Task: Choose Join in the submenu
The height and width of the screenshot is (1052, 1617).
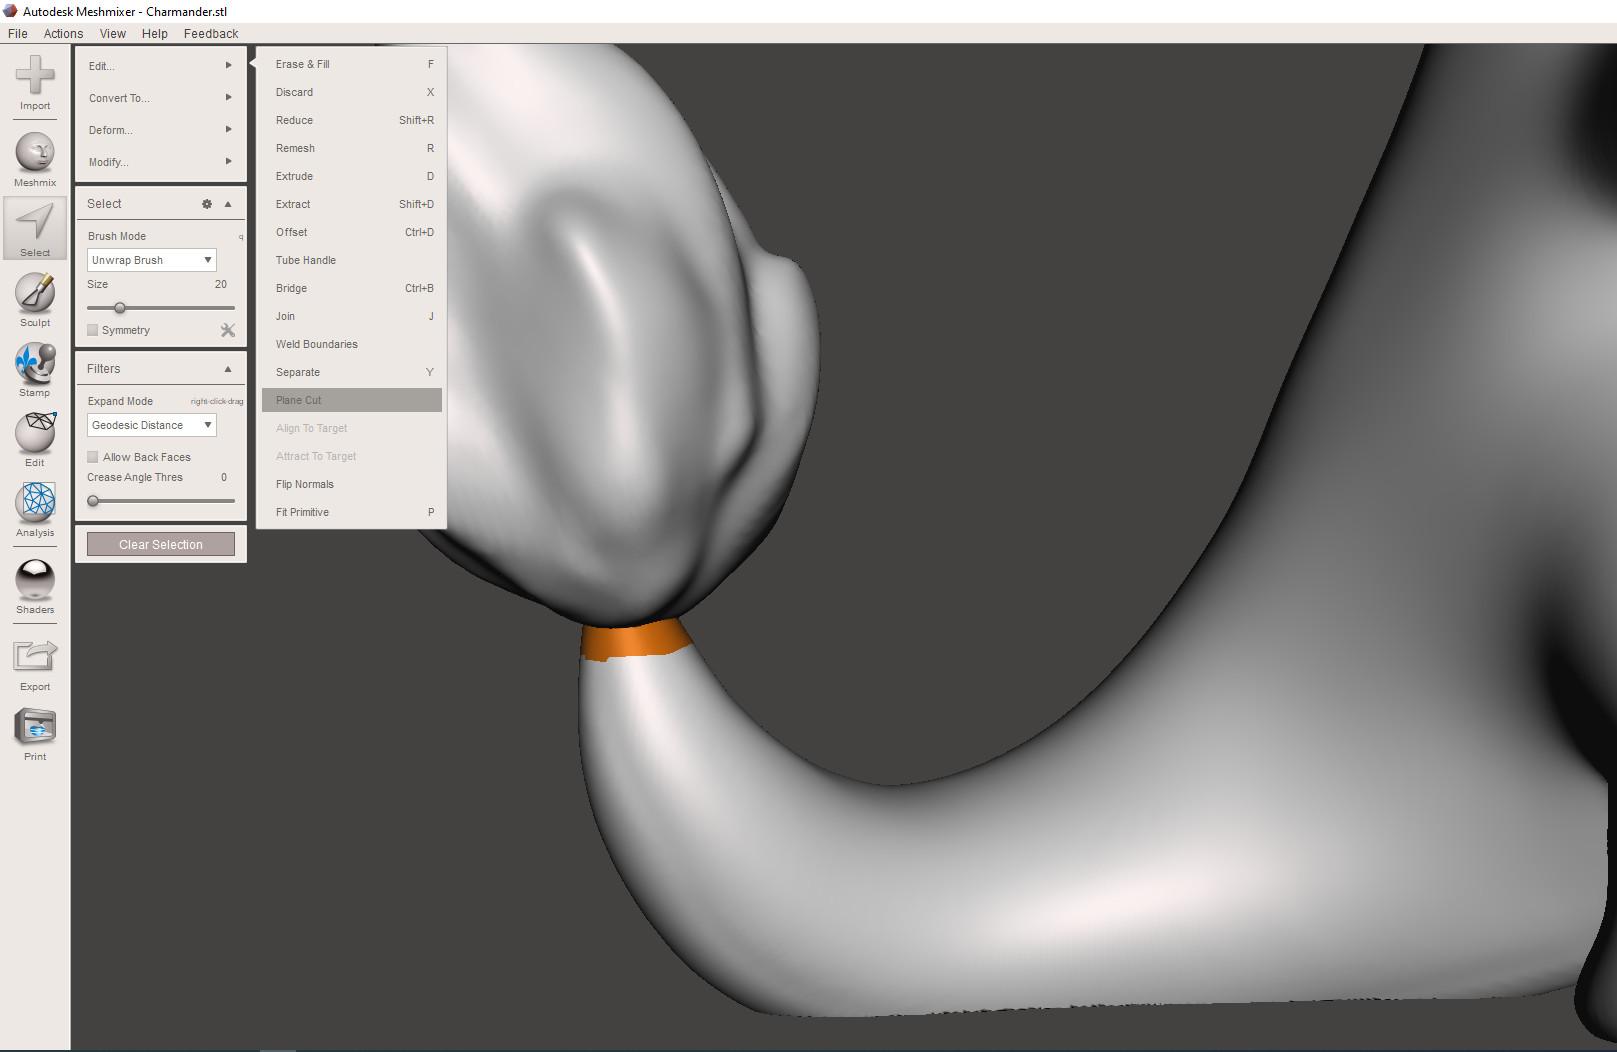Action: 352,316
